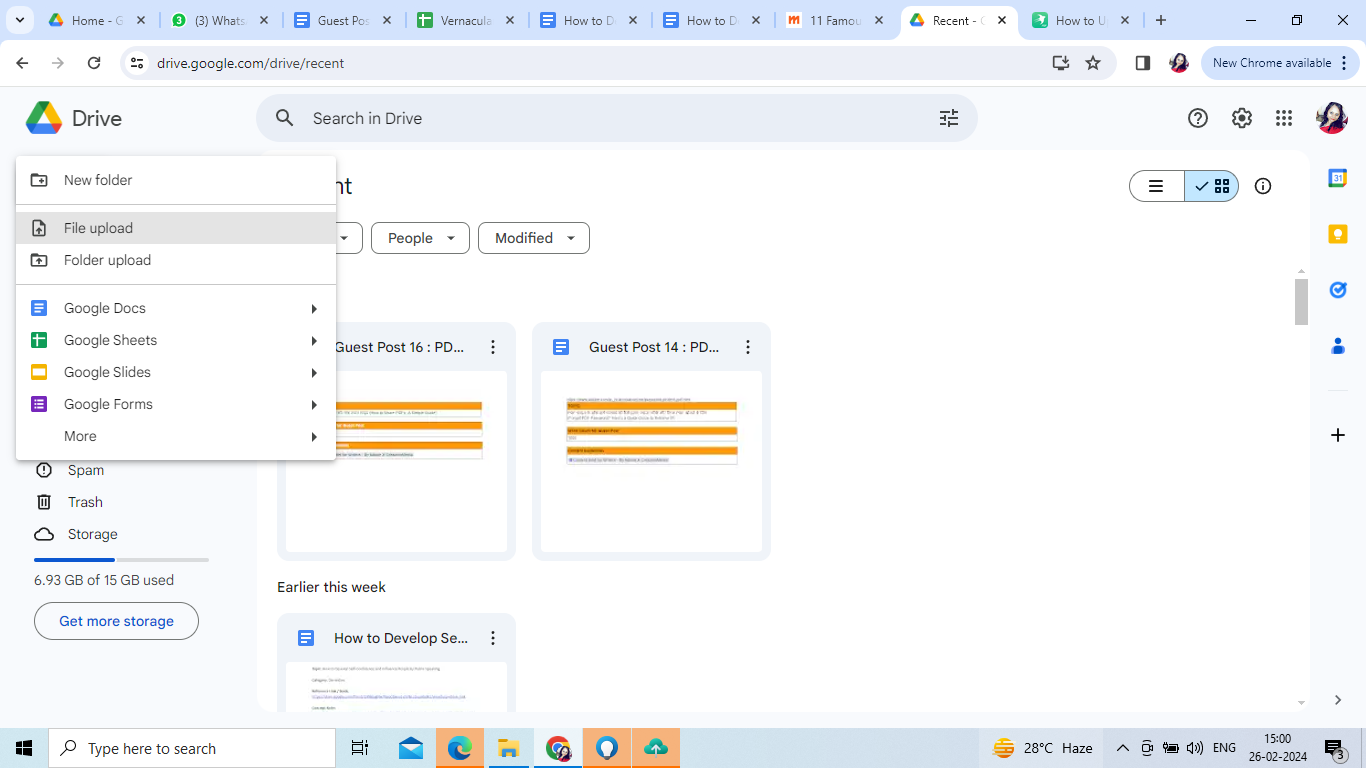Open Drive settings gear
Image resolution: width=1366 pixels, height=768 pixels.
(1241, 118)
